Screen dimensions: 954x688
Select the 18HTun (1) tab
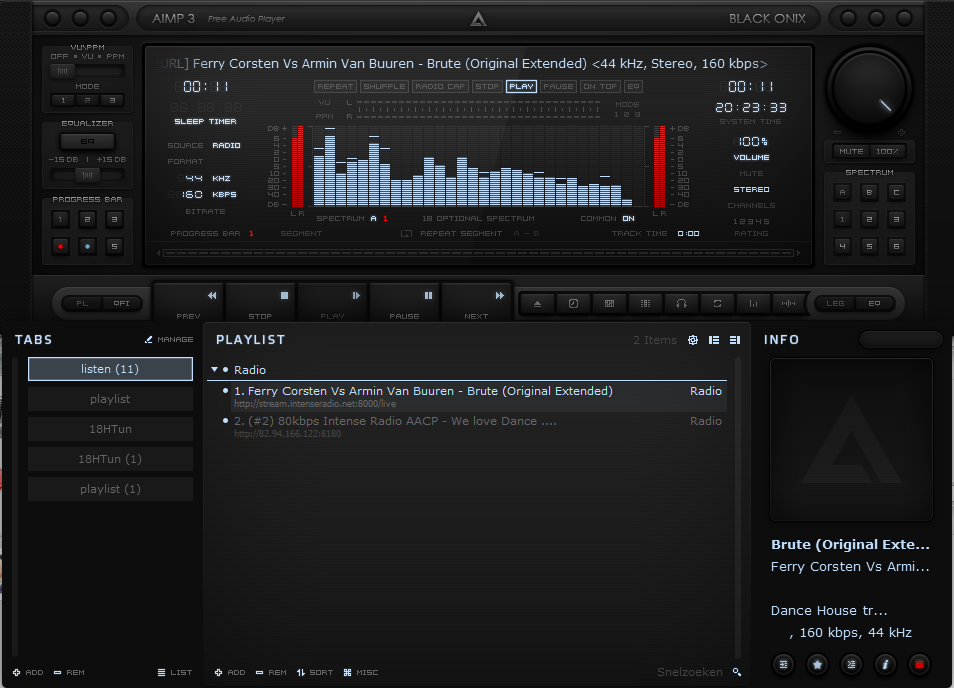tap(110, 459)
